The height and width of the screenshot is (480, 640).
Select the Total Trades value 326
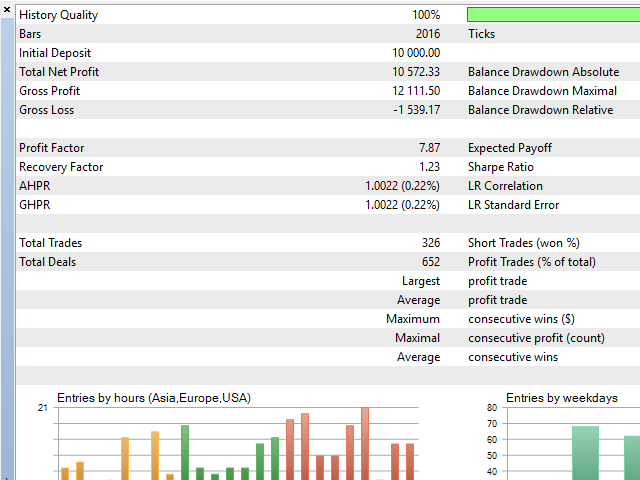430,243
